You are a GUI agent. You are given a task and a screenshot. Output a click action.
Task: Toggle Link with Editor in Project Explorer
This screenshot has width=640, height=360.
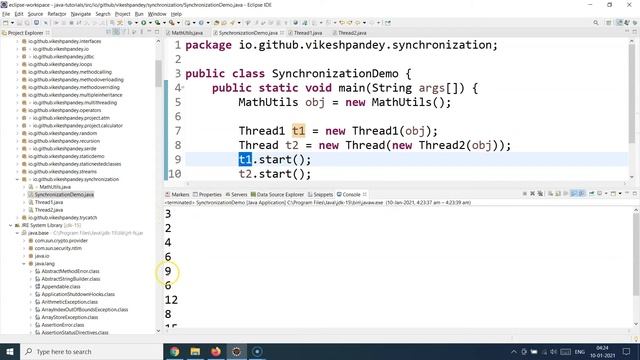click(116, 32)
